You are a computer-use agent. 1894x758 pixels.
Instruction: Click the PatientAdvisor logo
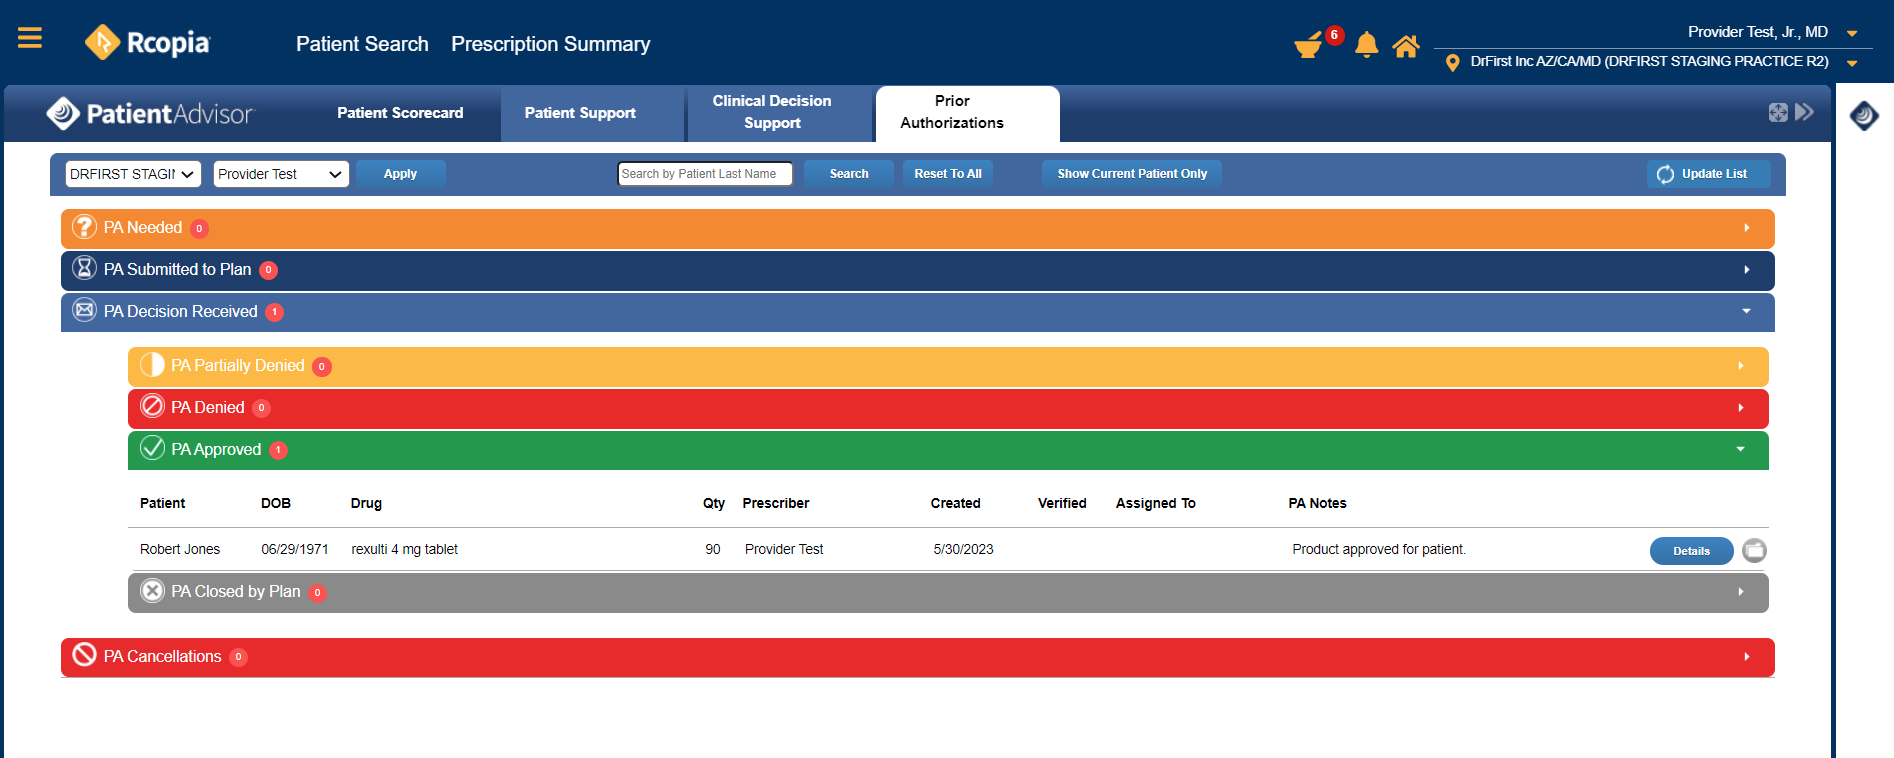pyautogui.click(x=151, y=114)
